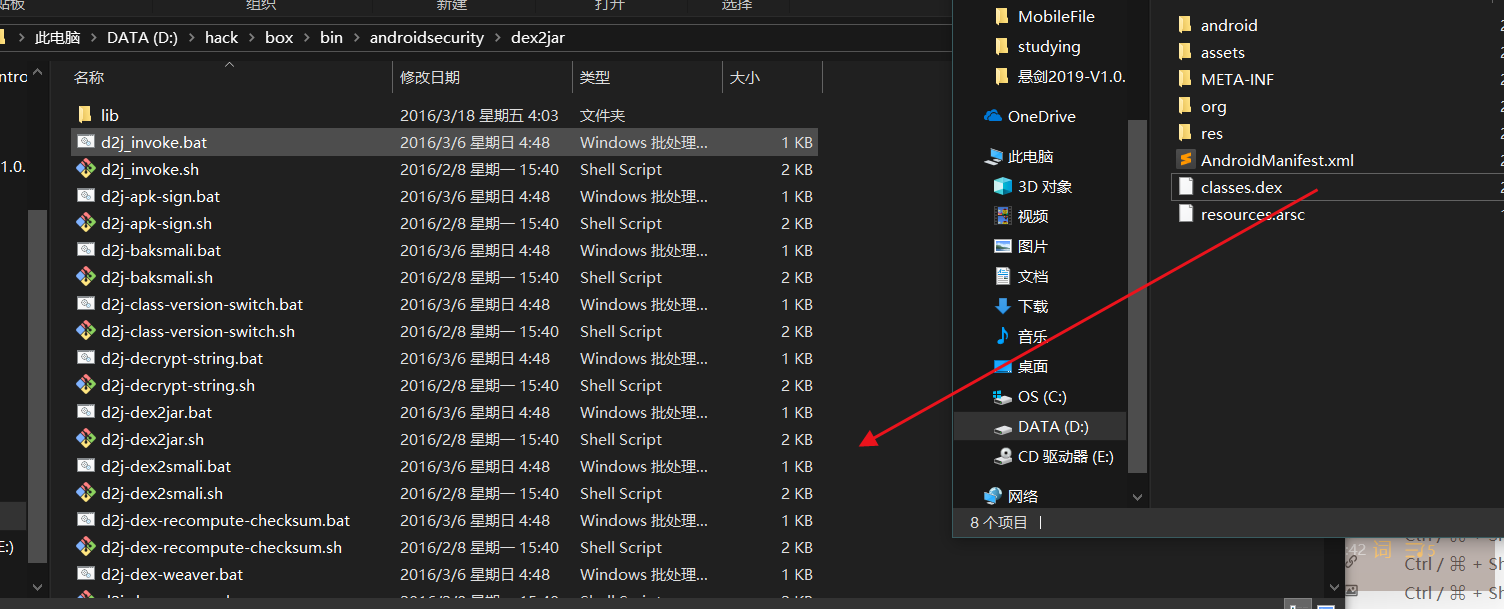Expand breadcrumb arrow after hack

251,37
